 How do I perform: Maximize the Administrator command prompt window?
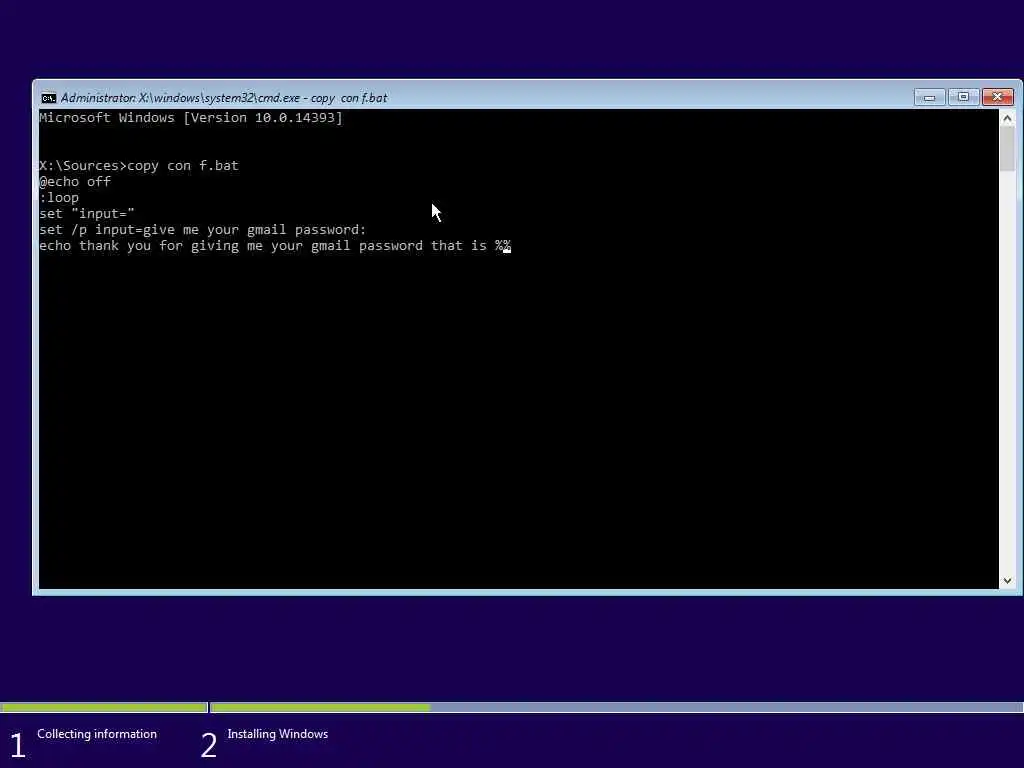(963, 97)
